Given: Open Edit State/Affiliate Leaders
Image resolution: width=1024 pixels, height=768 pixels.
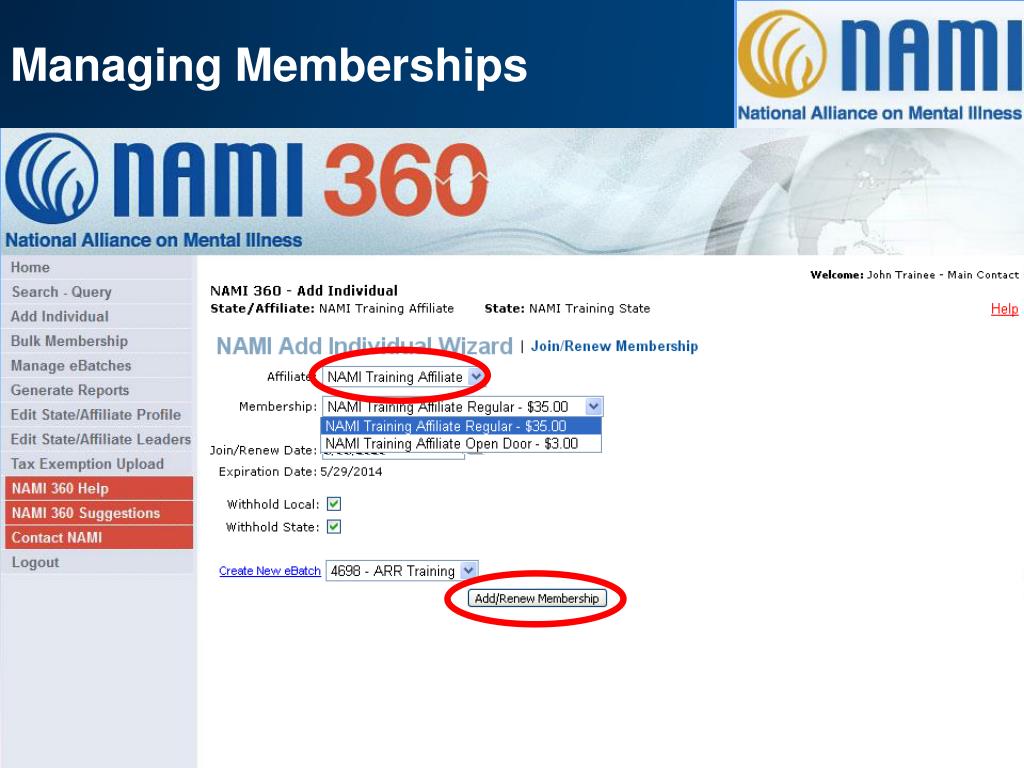Looking at the screenshot, I should click(101, 439).
